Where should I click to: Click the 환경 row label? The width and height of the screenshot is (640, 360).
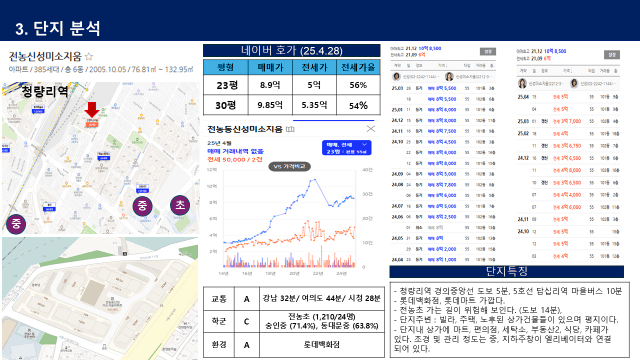219,344
